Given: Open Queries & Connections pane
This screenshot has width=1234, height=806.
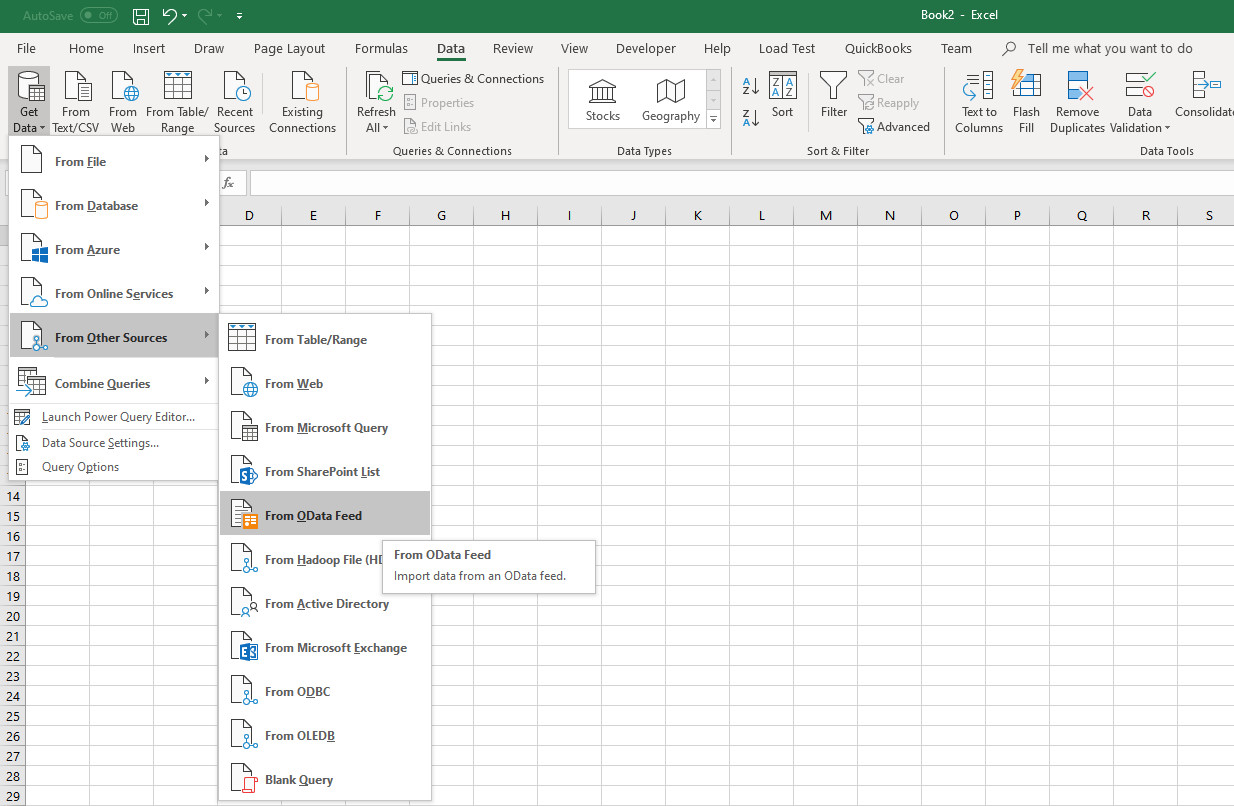Looking at the screenshot, I should coord(473,79).
